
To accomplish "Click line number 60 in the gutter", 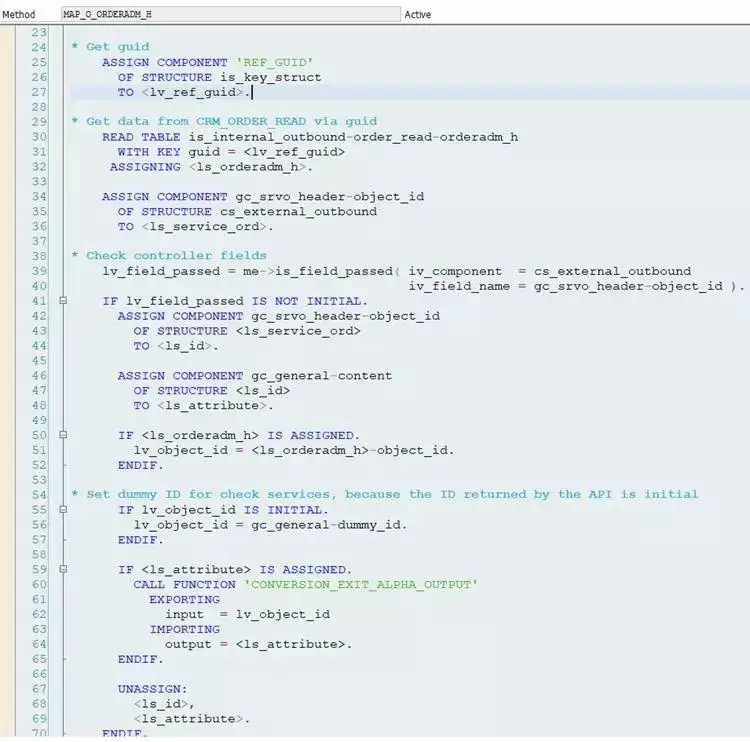I will tap(39, 585).
